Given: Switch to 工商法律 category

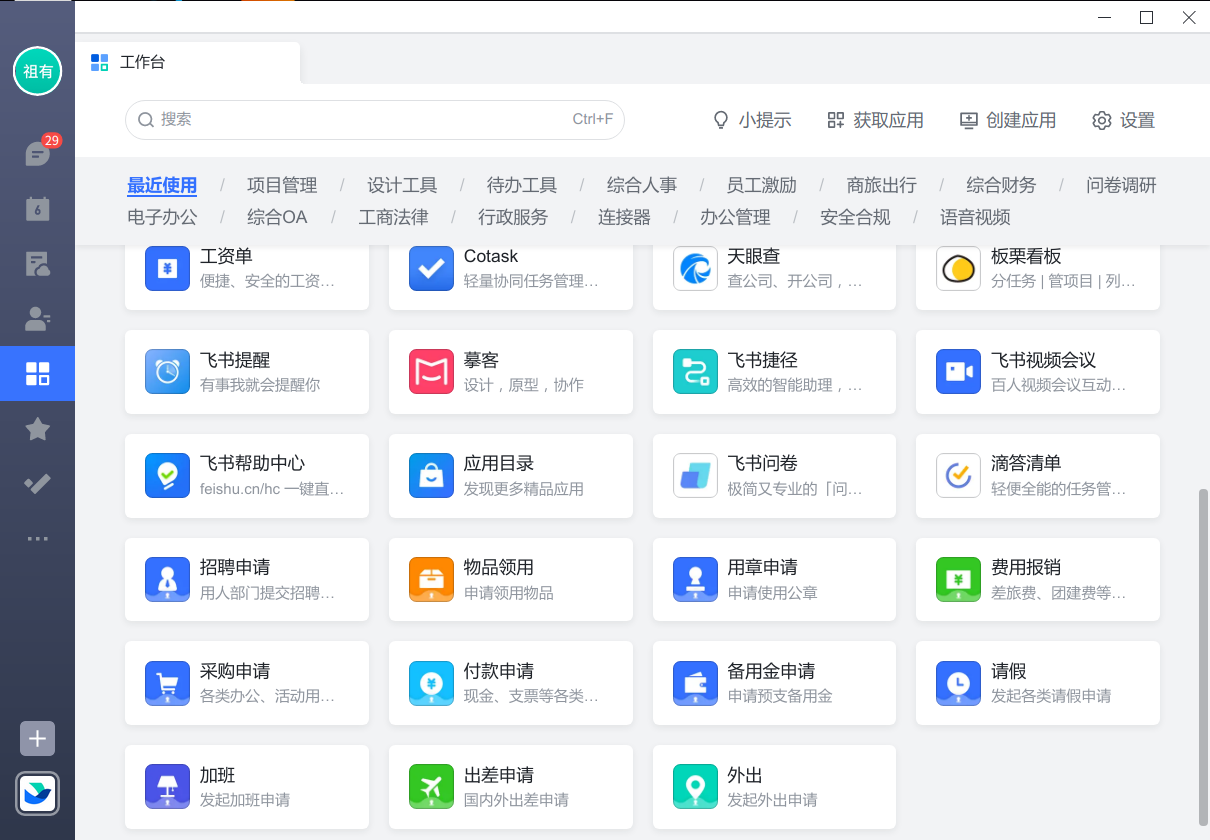Looking at the screenshot, I should point(393,217).
